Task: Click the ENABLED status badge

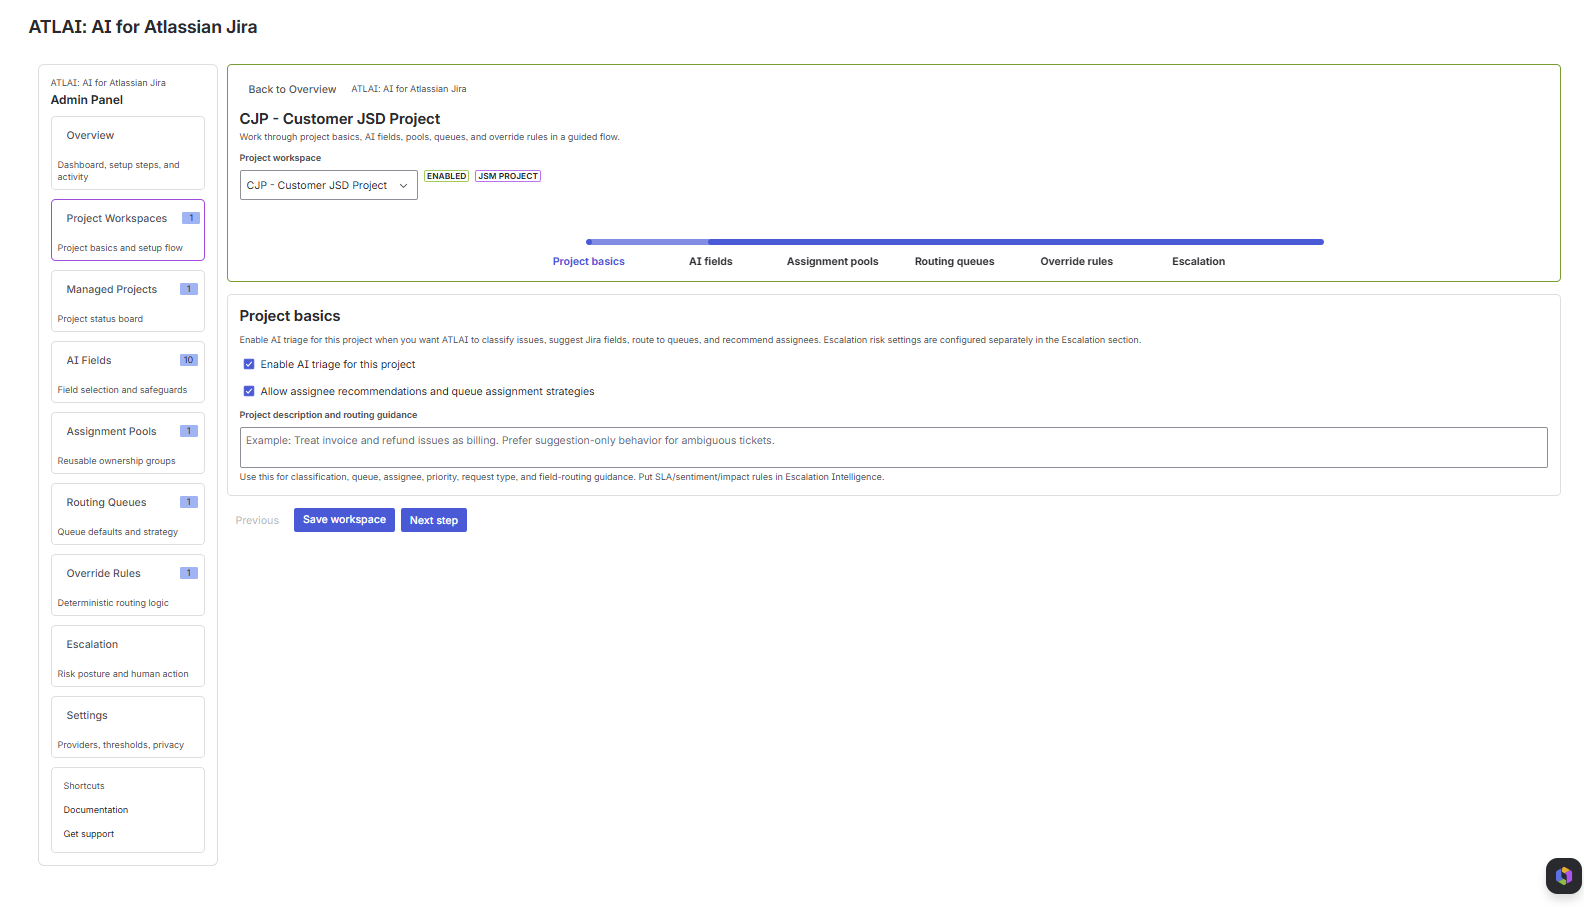Action: tap(446, 176)
